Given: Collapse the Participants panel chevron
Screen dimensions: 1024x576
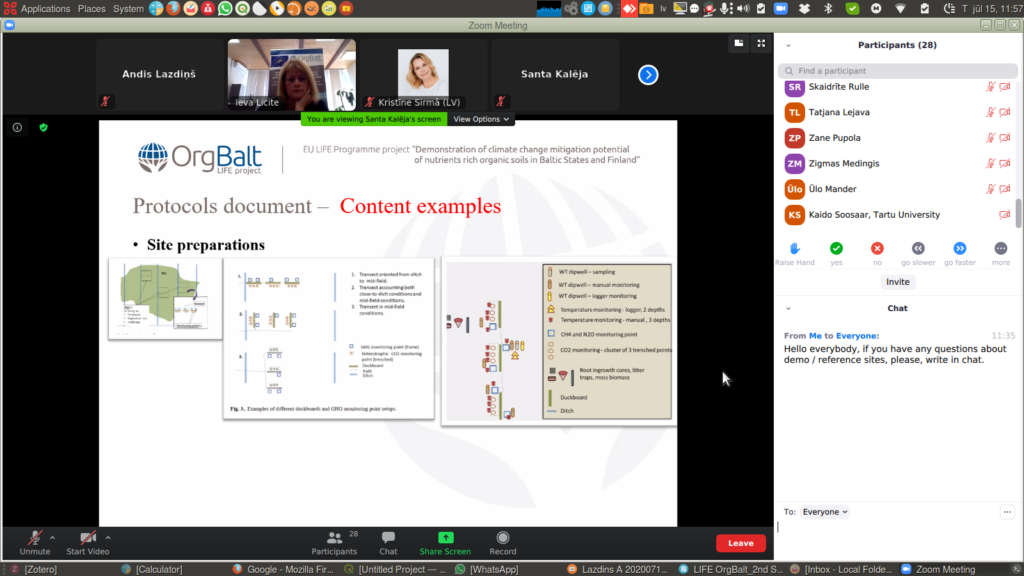Looking at the screenshot, I should (x=788, y=45).
